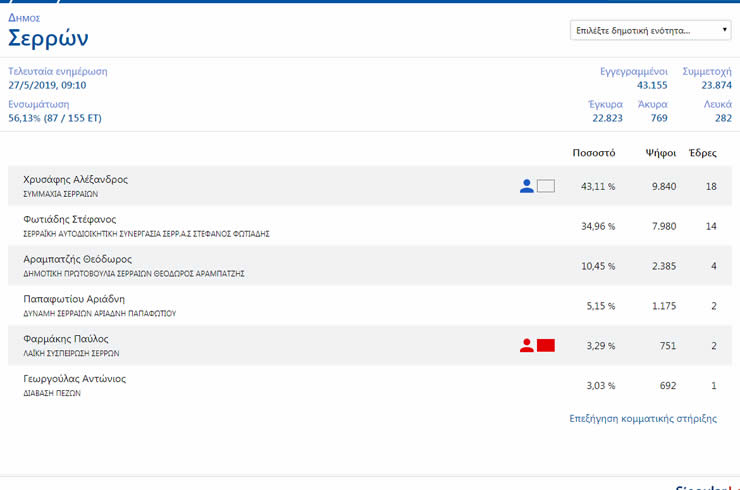Open the Επιλέξτε δημοτική ενότητα dropdown
This screenshot has height=490, width=740.
coord(651,30)
